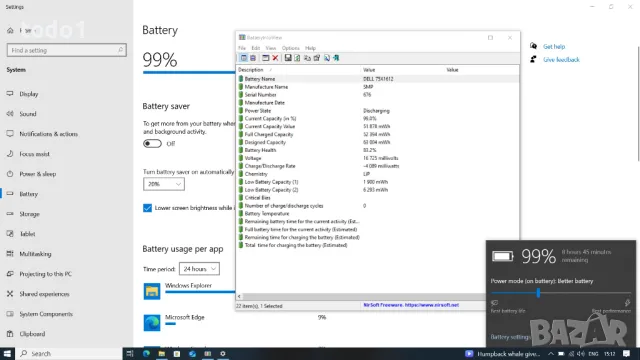
Task: Click the Copy Selected Items toolbar icon
Action: pyautogui.click(x=307, y=58)
